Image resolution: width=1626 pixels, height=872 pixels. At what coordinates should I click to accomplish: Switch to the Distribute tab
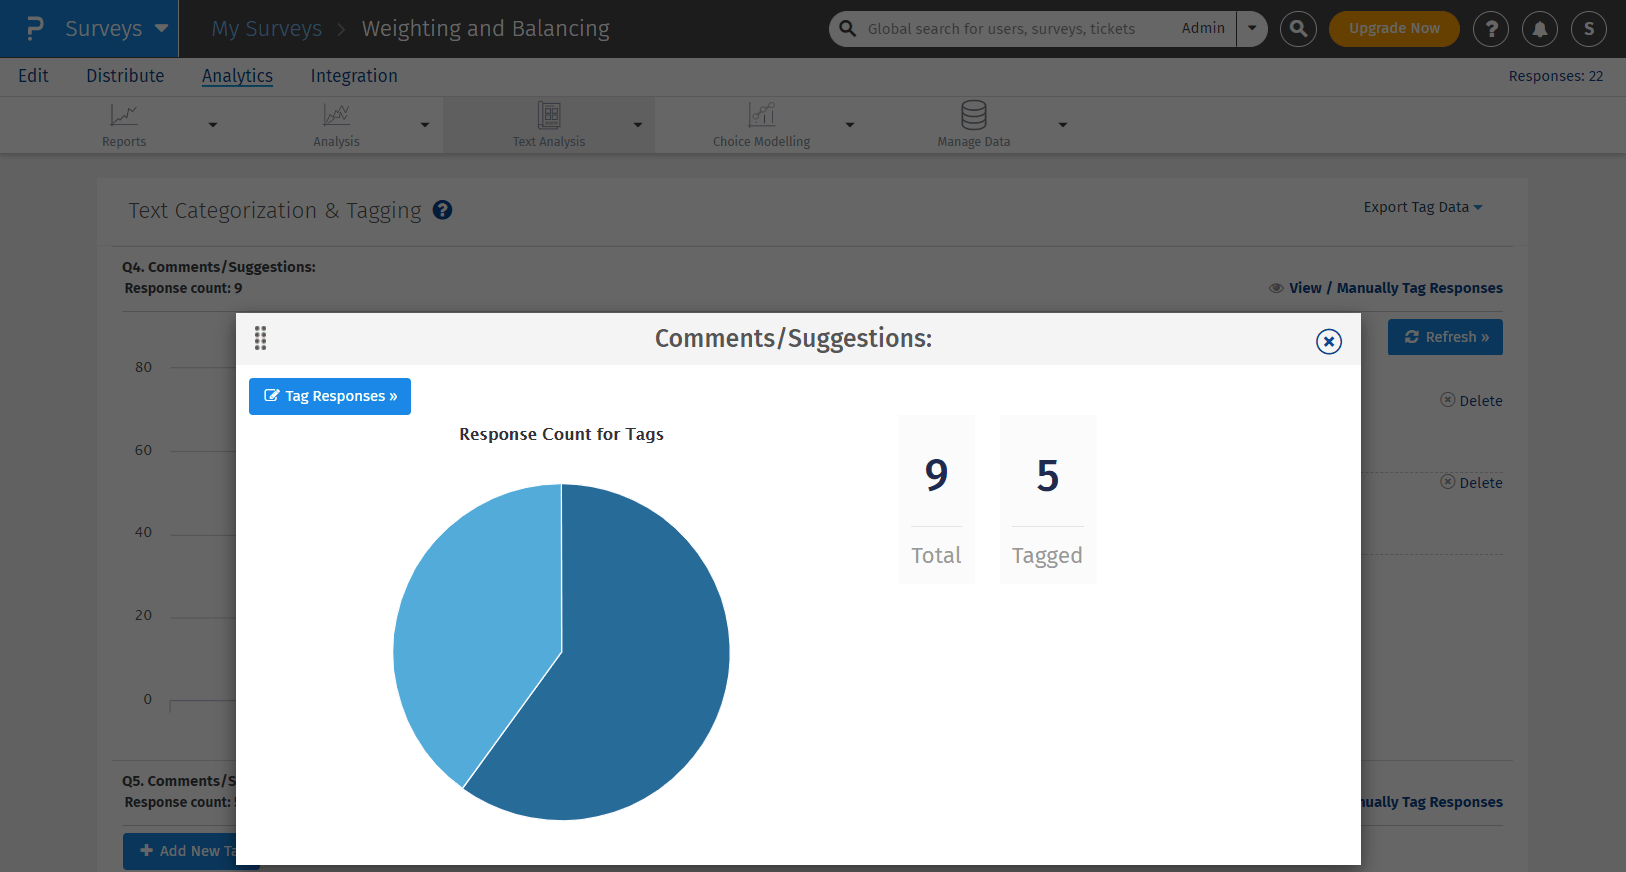pyautogui.click(x=125, y=76)
